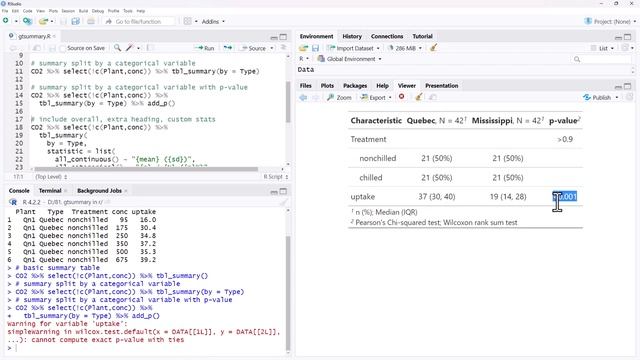This screenshot has height=360, width=640.
Task: Toggle the Source on Save checkbox
Action: click(x=62, y=48)
